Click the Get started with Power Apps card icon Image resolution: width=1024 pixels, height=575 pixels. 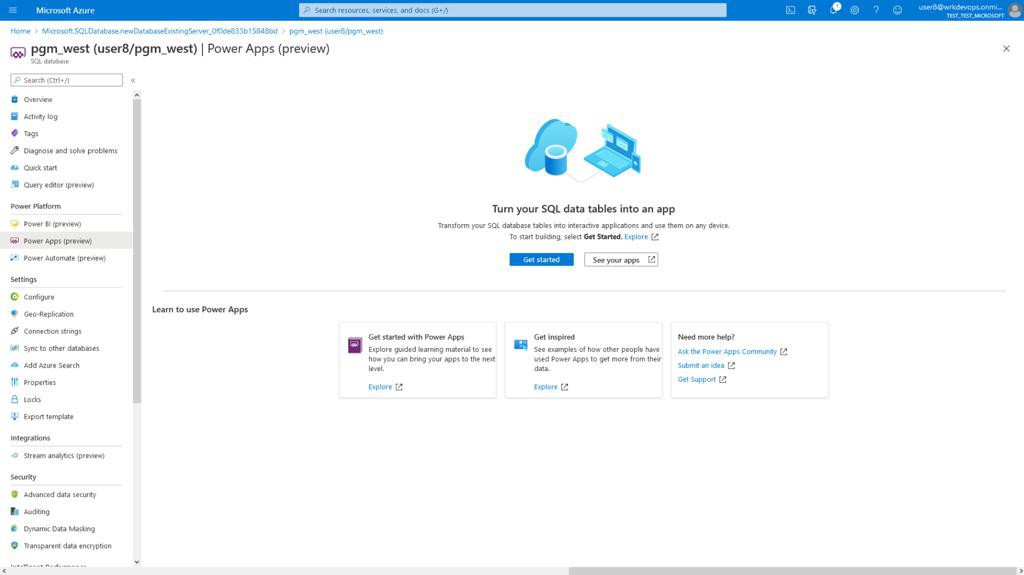355,345
